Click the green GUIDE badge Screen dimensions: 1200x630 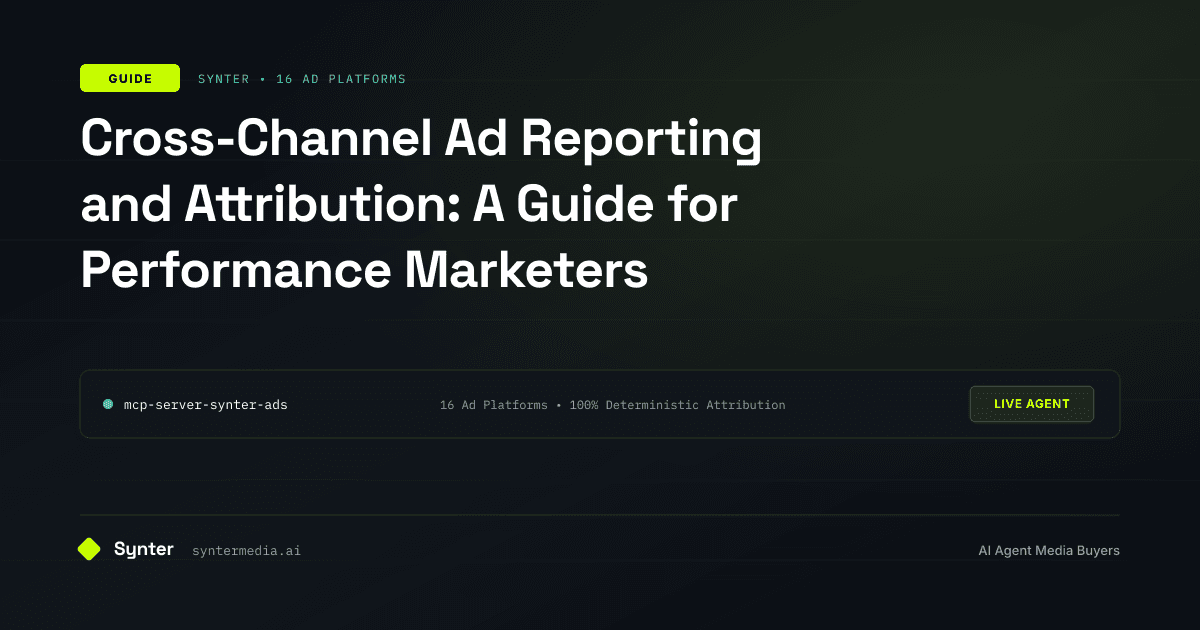pos(130,79)
